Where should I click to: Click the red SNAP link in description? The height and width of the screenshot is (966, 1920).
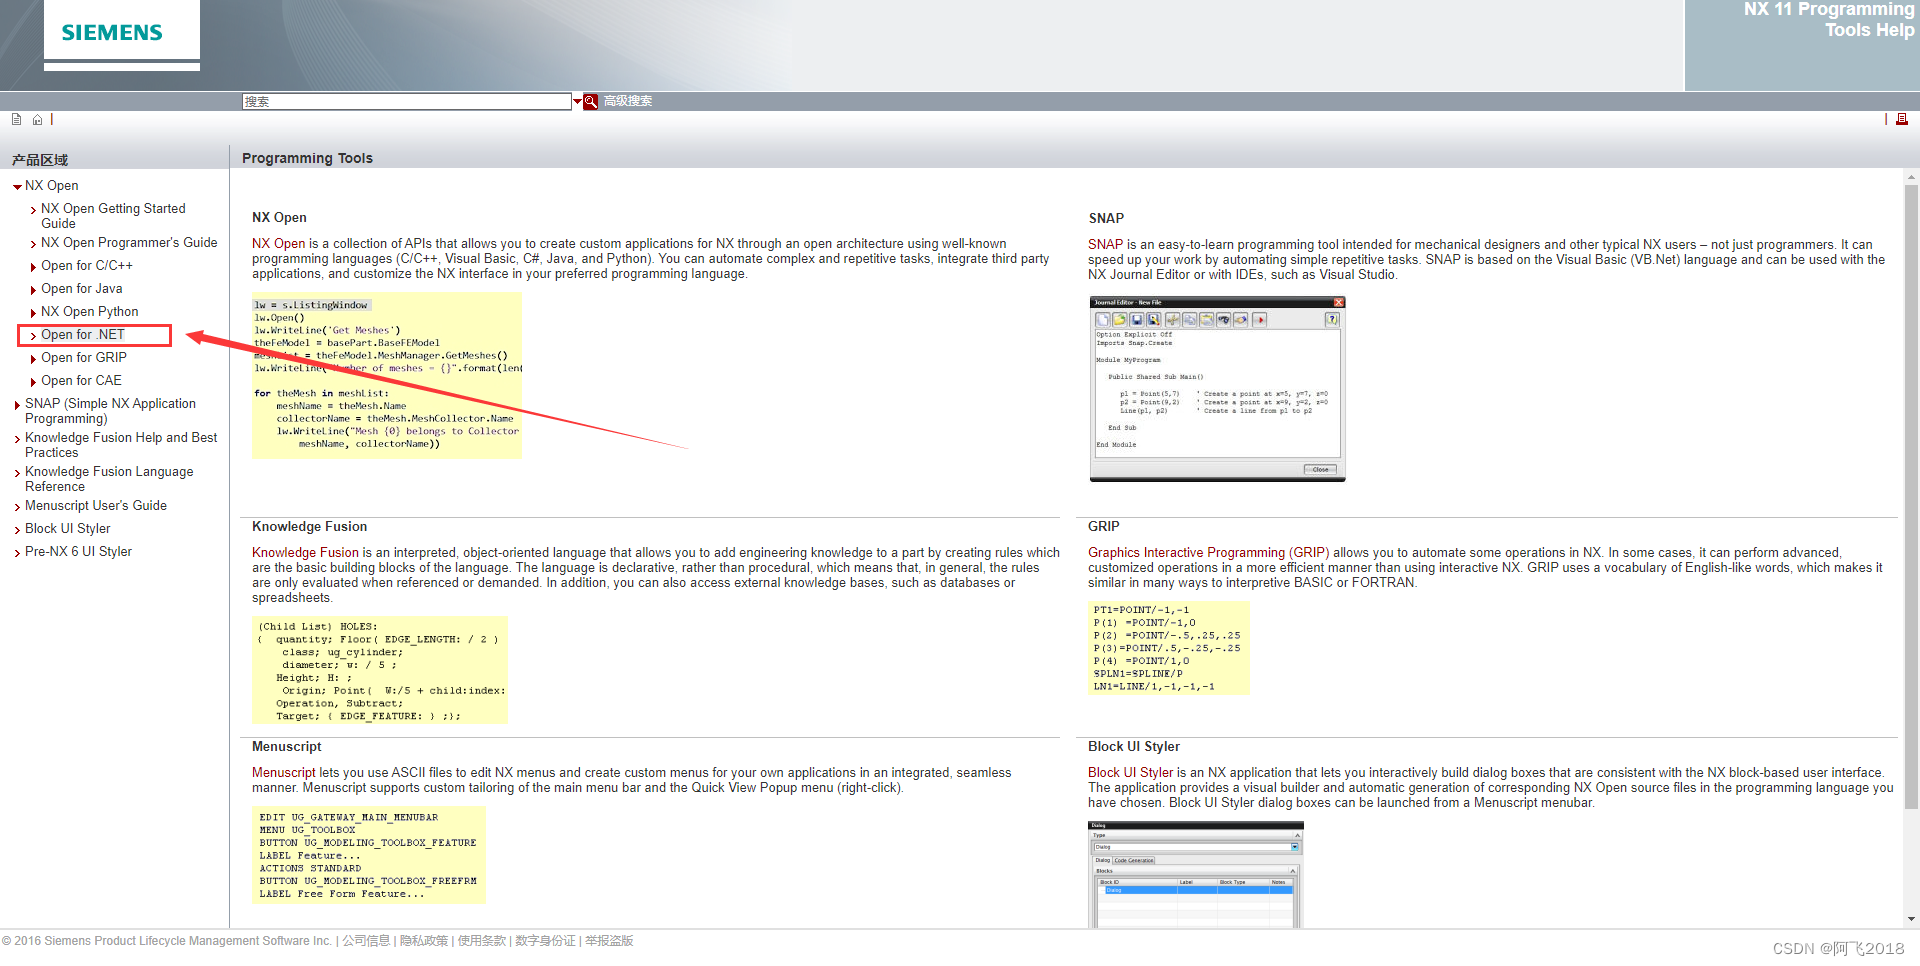tap(1105, 245)
